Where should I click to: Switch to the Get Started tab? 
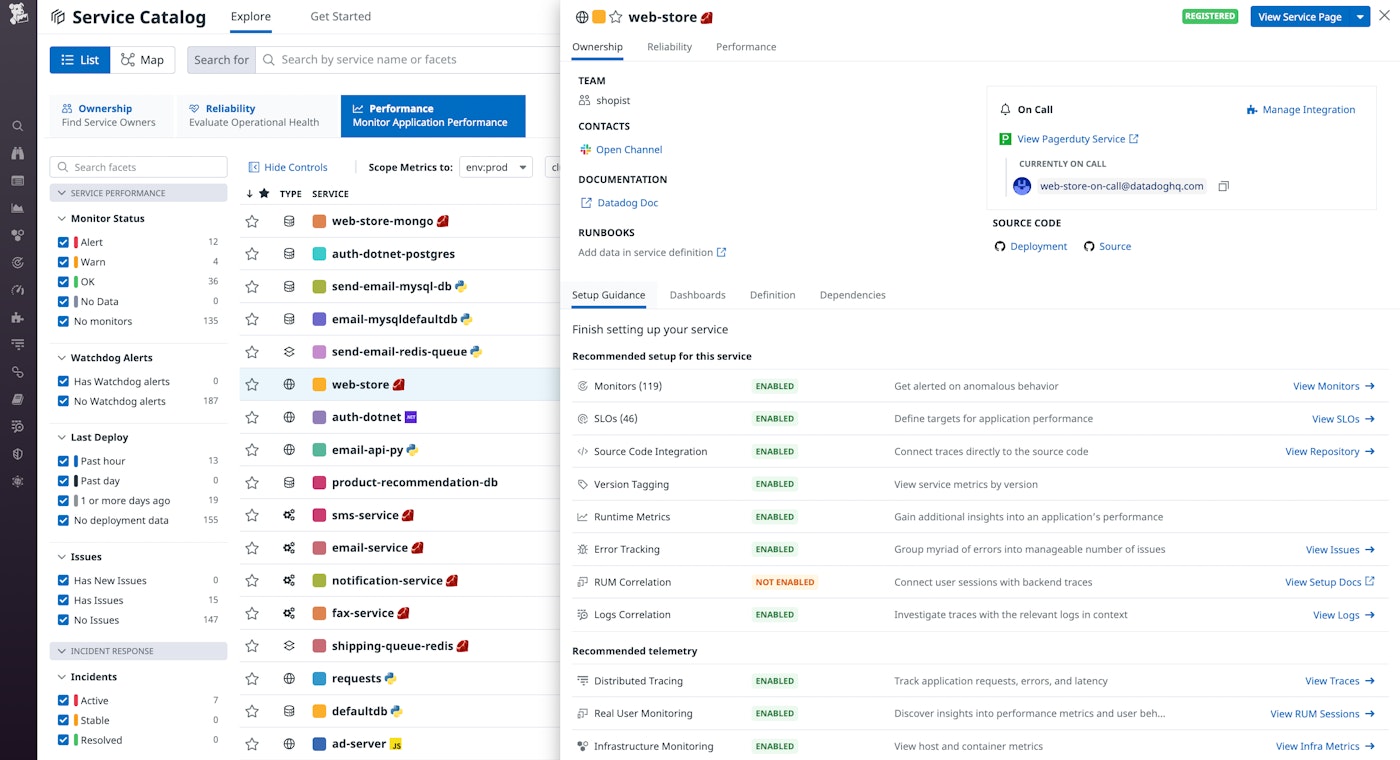[340, 17]
